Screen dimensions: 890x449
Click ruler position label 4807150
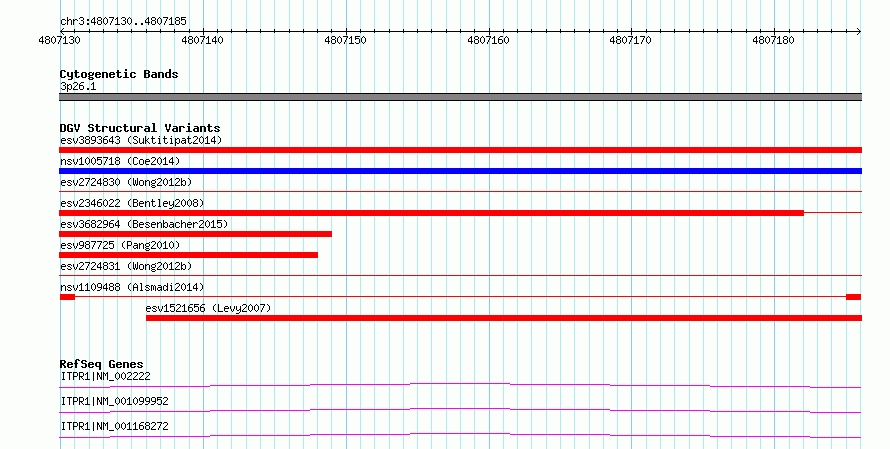point(346,40)
